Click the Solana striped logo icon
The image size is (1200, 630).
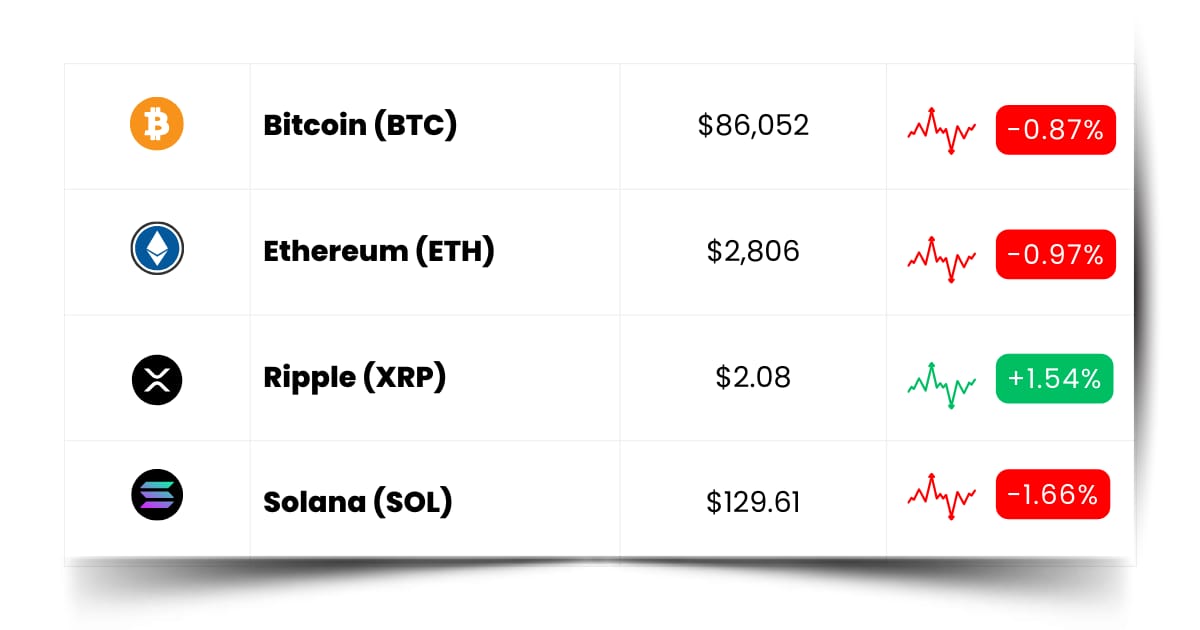pos(157,495)
